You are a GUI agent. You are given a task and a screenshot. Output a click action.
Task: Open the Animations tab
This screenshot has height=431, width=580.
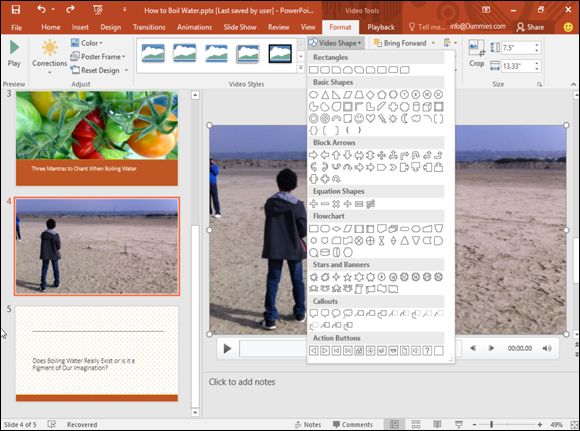coord(195,27)
